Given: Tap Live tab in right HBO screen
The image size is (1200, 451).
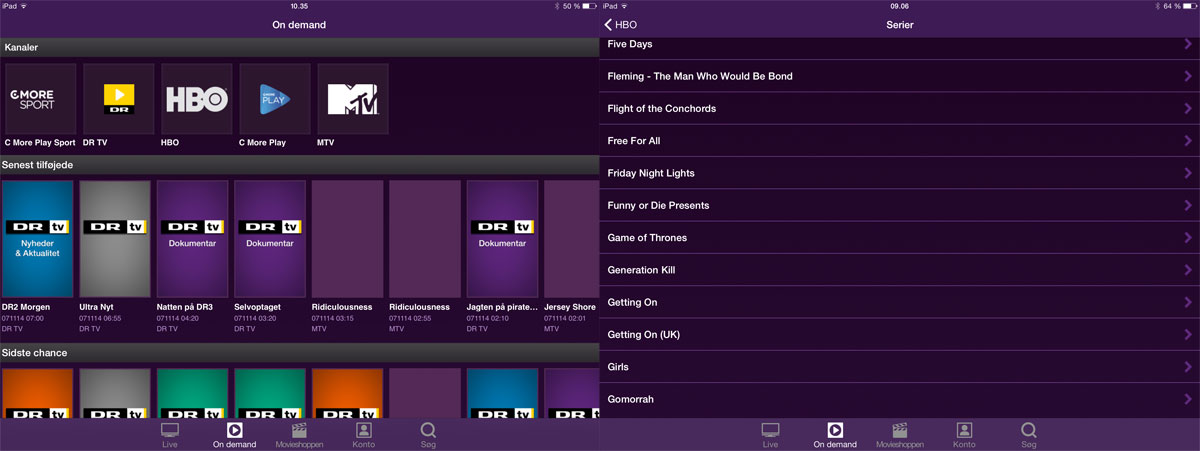Looking at the screenshot, I should click(770, 435).
